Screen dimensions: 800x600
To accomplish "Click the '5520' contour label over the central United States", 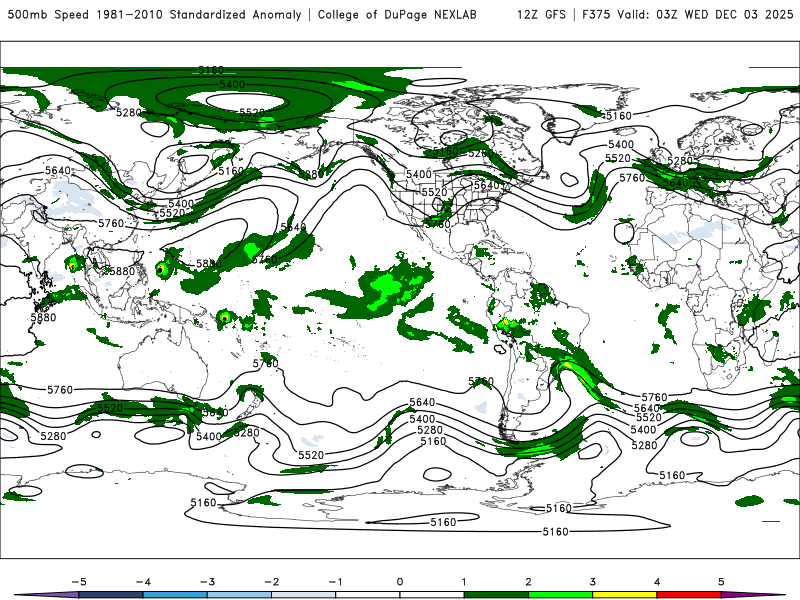I will tap(434, 192).
